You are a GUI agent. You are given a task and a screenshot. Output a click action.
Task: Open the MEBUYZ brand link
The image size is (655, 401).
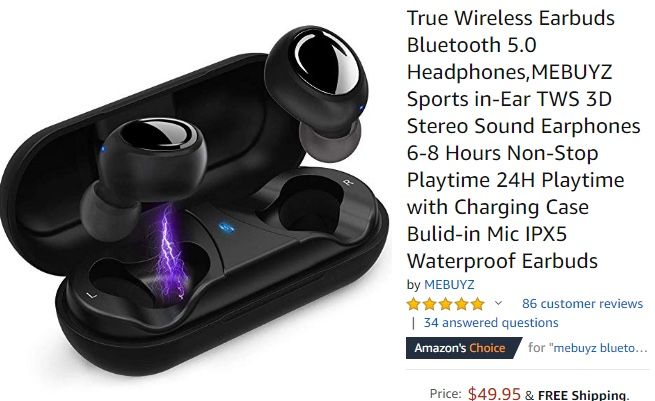449,284
